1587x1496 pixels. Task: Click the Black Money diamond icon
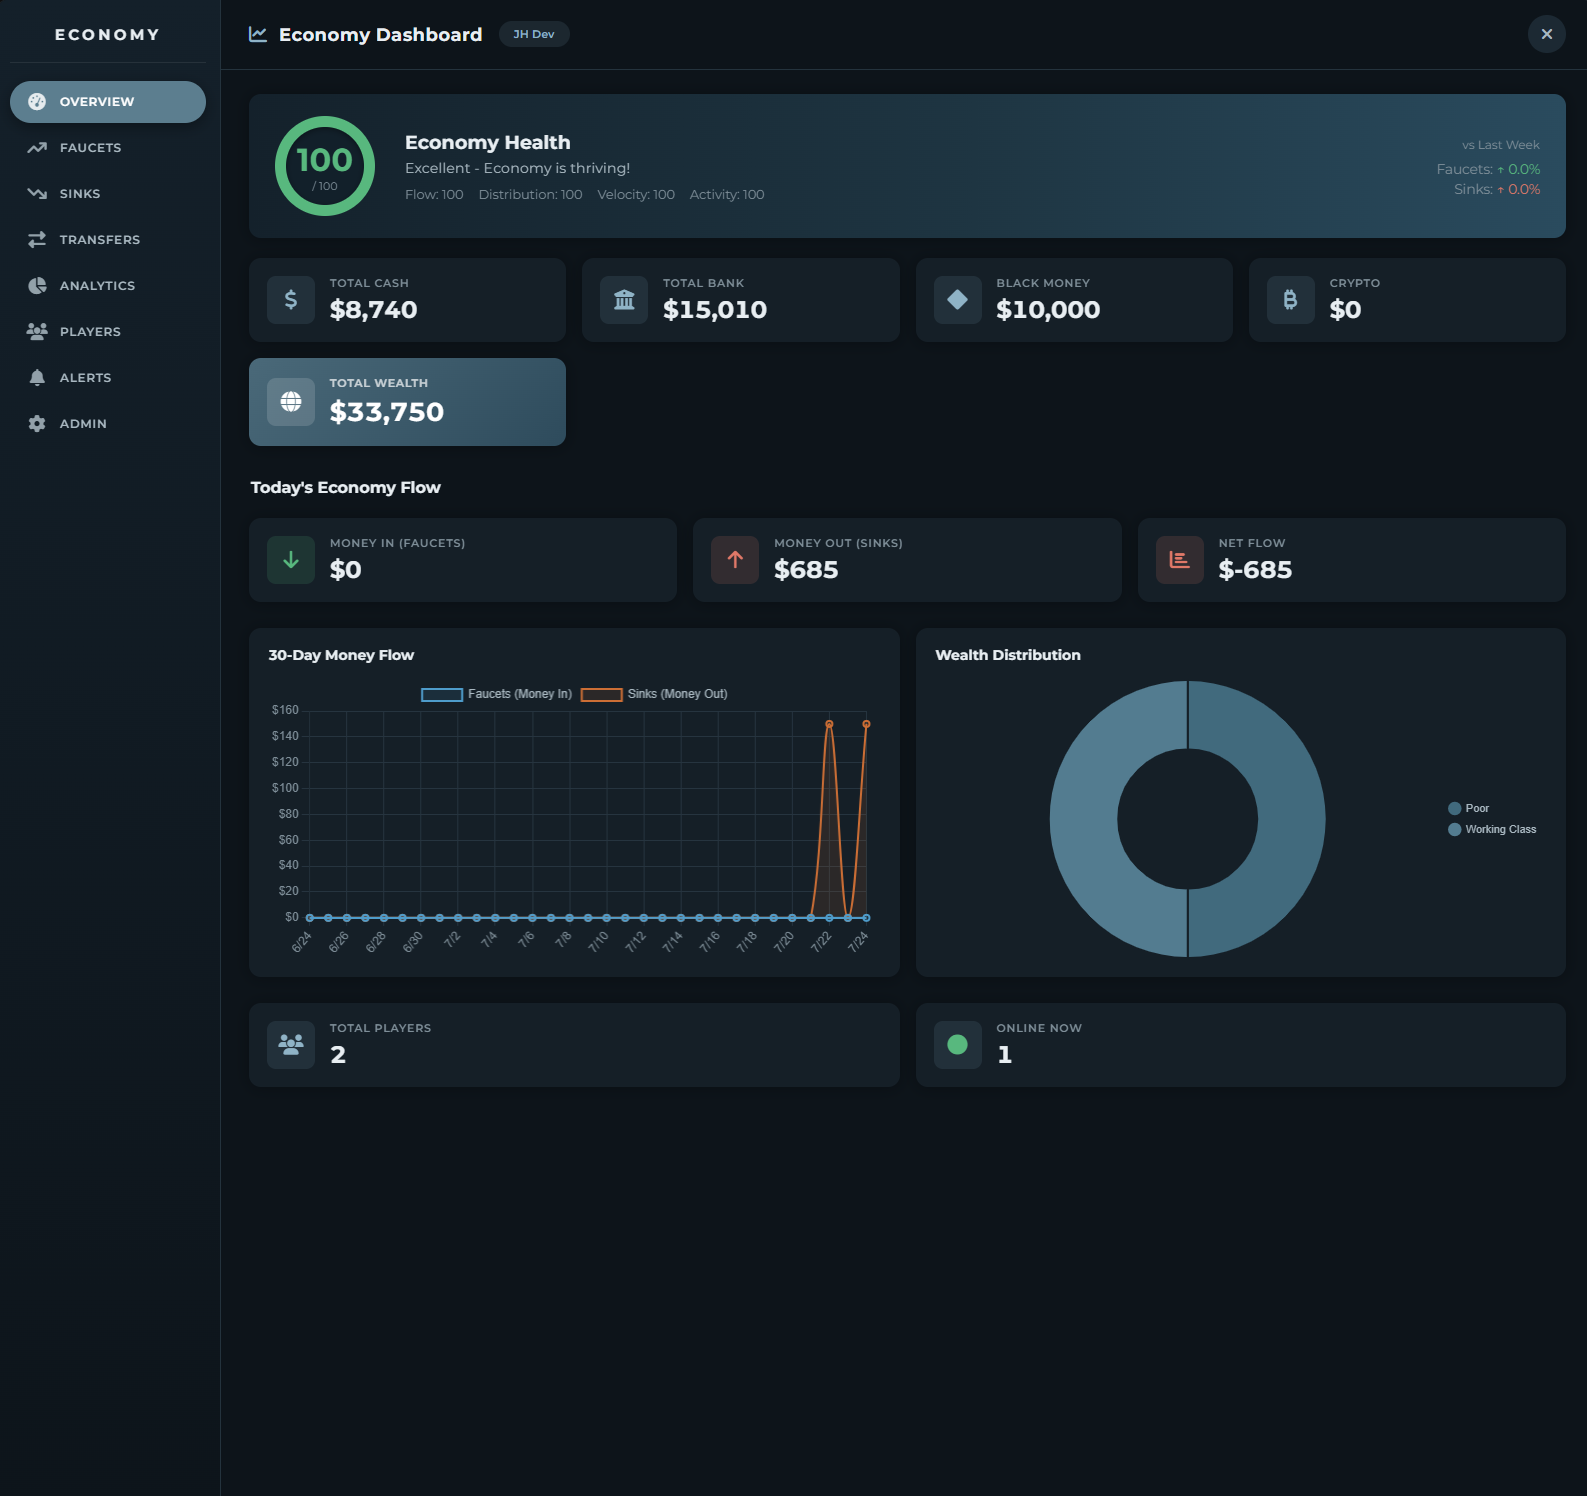coord(958,300)
